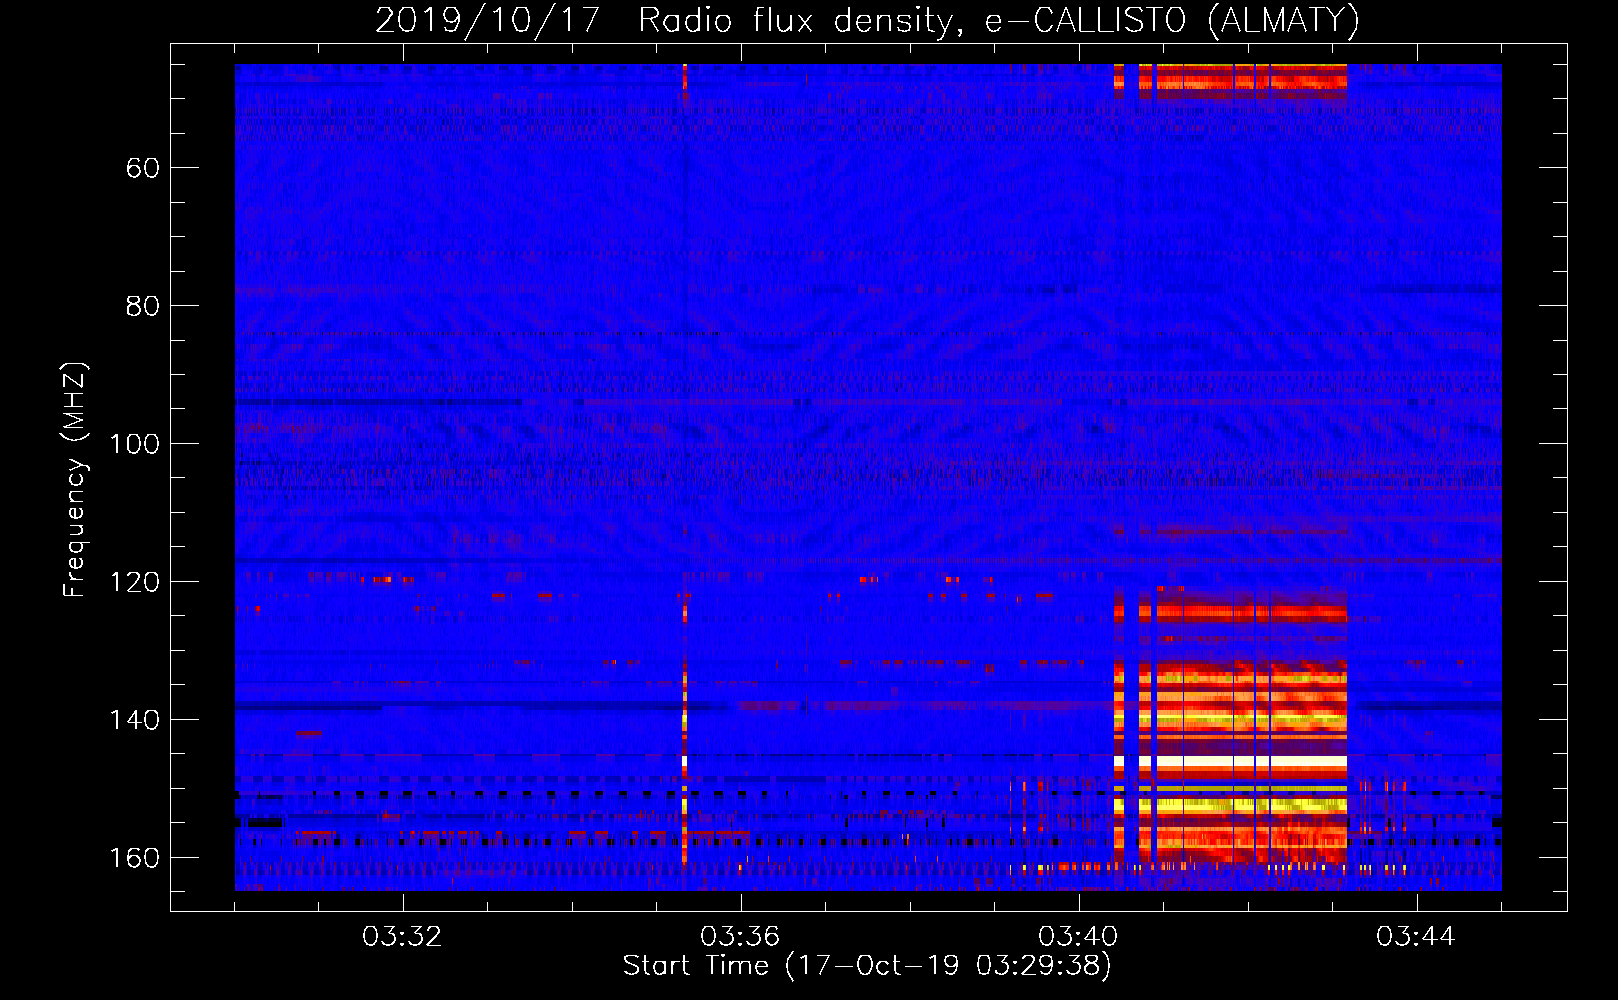Click the 120 frequency tick label
This screenshot has width=1618, height=1000.
pyautogui.click(x=135, y=582)
